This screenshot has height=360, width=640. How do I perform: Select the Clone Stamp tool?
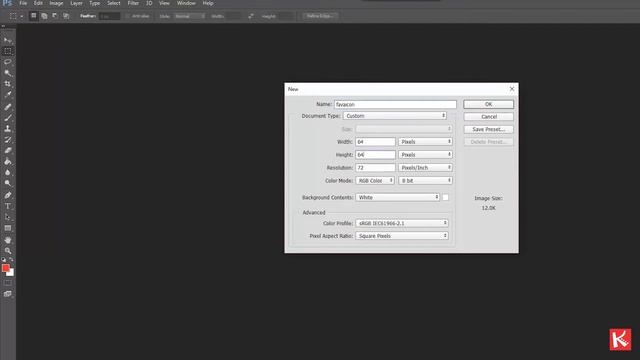(8, 129)
